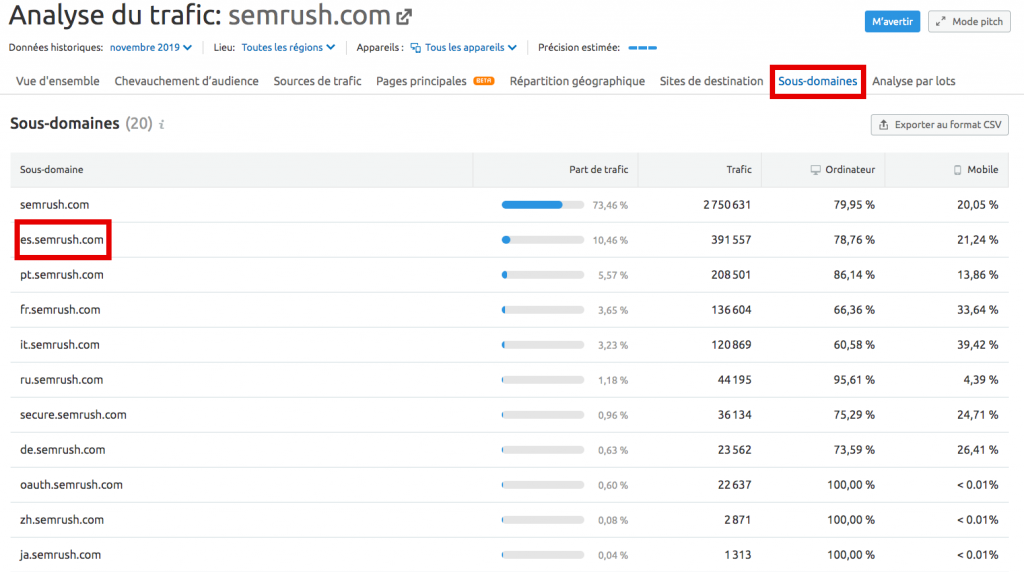Click the traffic value 136 604
This screenshot has width=1024, height=572.
tap(731, 310)
